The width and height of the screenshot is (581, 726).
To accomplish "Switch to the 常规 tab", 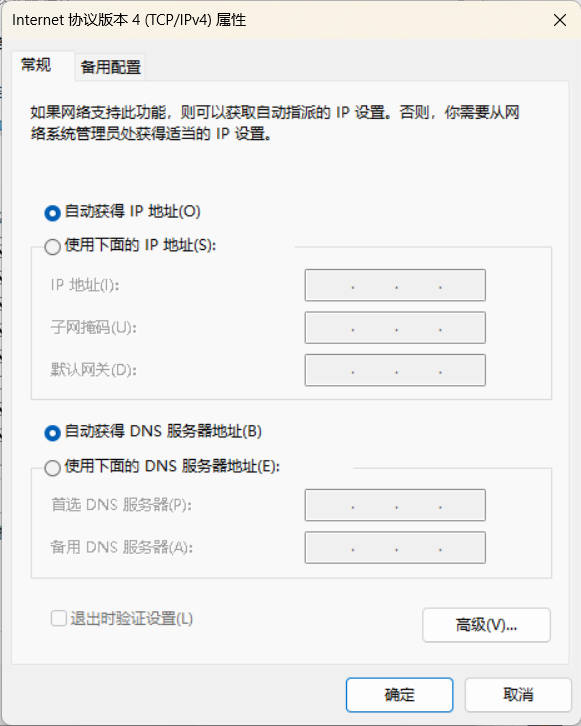I will click(37, 65).
